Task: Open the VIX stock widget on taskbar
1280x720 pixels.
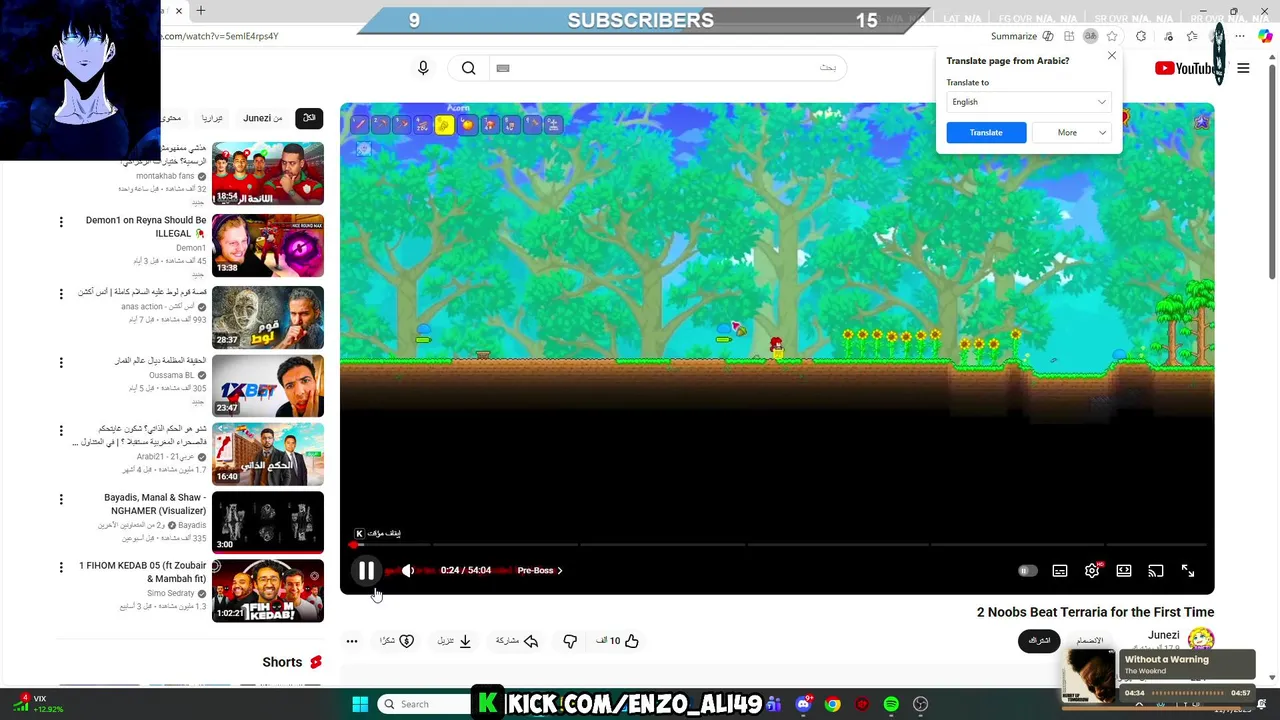Action: coord(38,704)
